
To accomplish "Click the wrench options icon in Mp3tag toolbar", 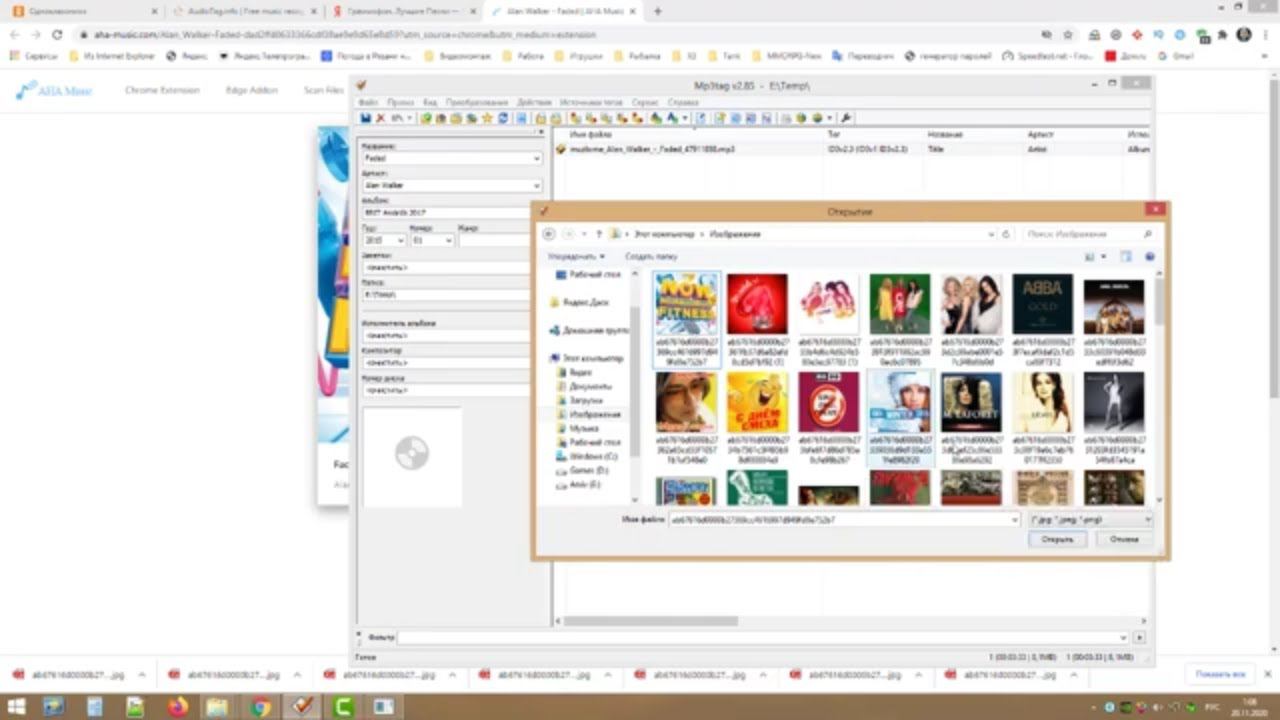I will coord(846,118).
